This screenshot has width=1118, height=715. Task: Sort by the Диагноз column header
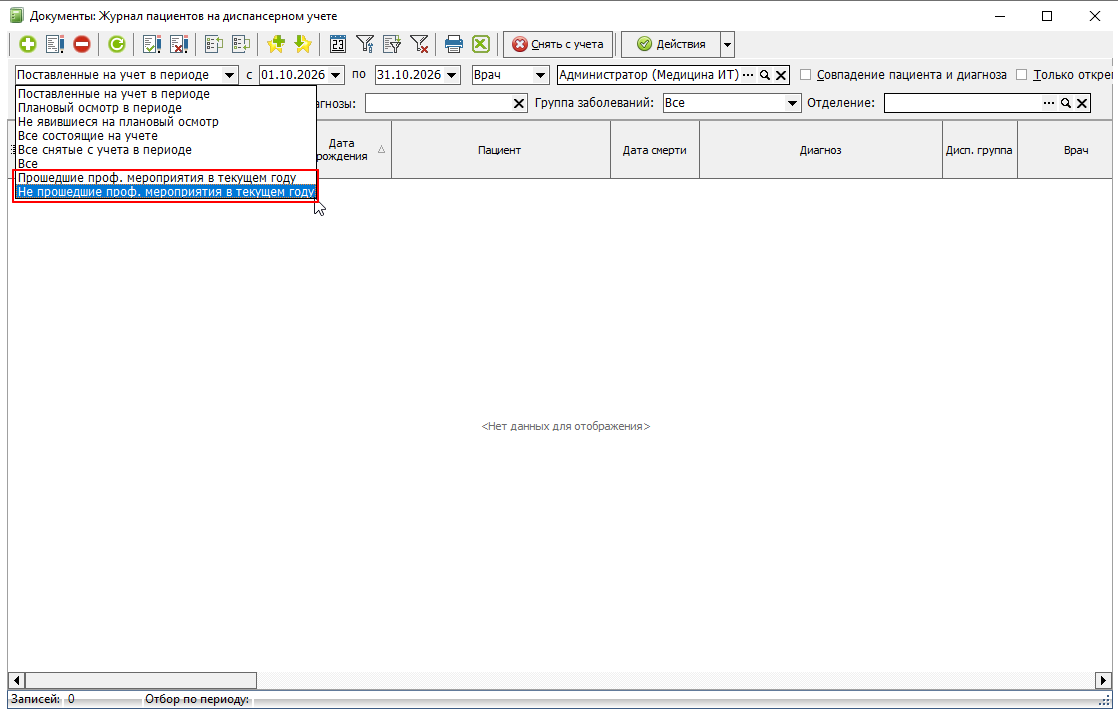tap(821, 150)
